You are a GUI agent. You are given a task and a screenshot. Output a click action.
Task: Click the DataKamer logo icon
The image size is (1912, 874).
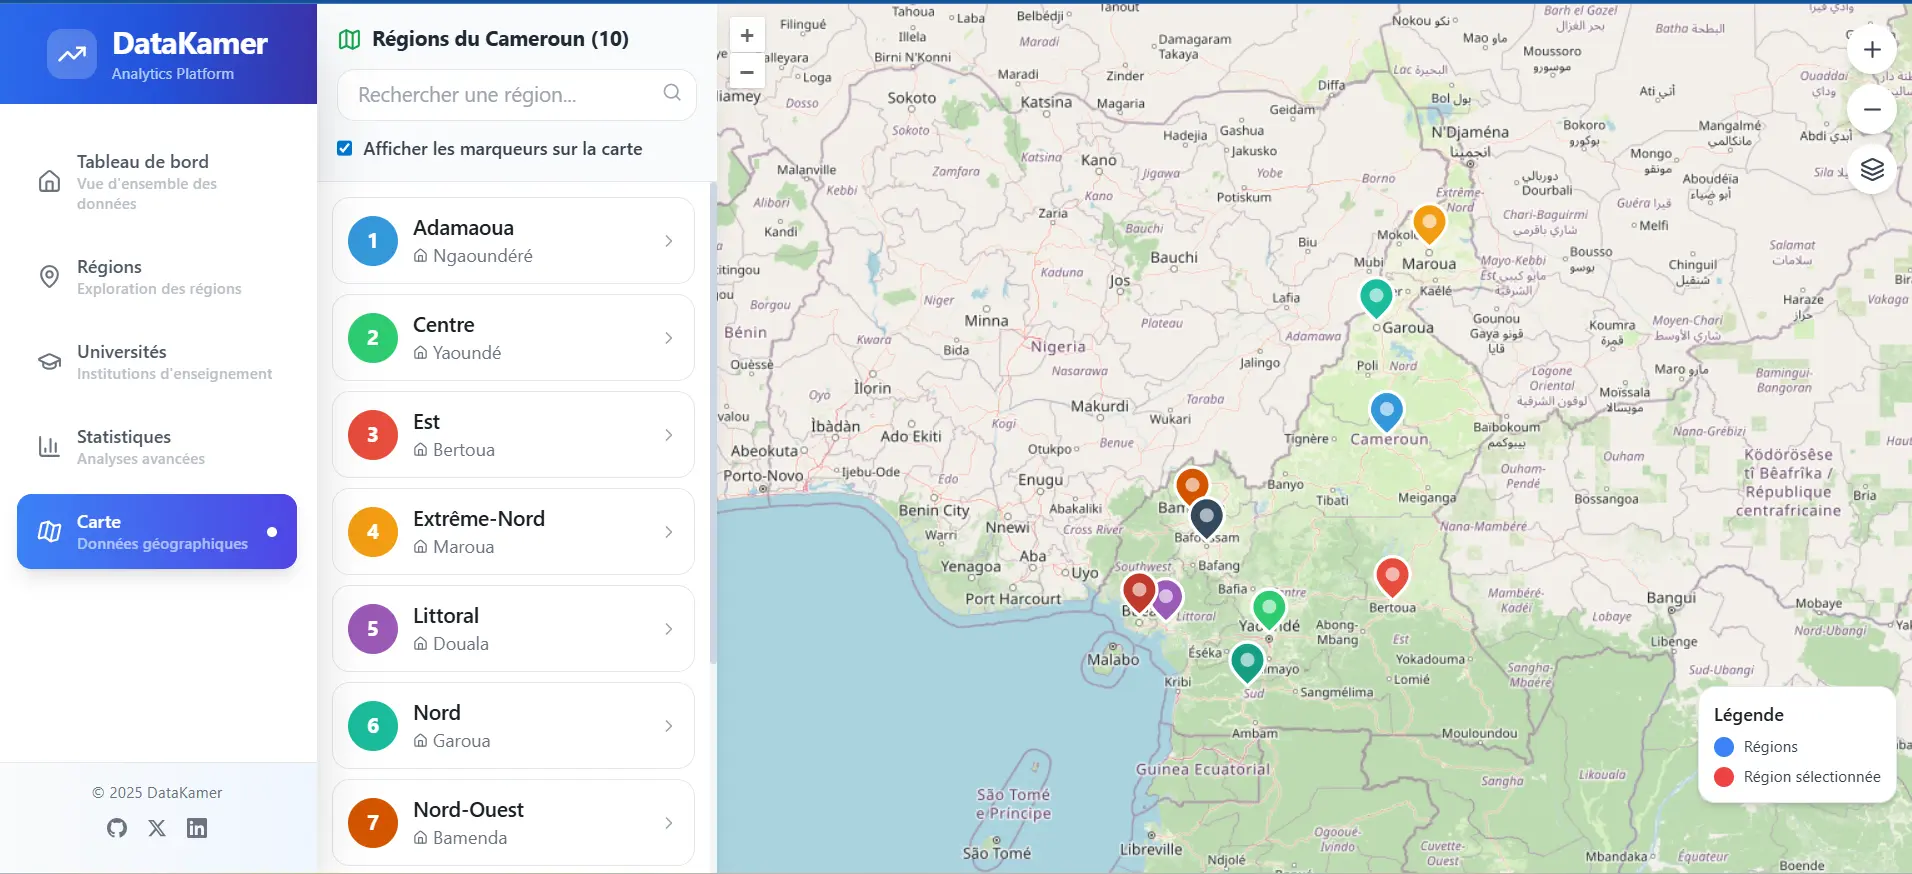pos(72,54)
